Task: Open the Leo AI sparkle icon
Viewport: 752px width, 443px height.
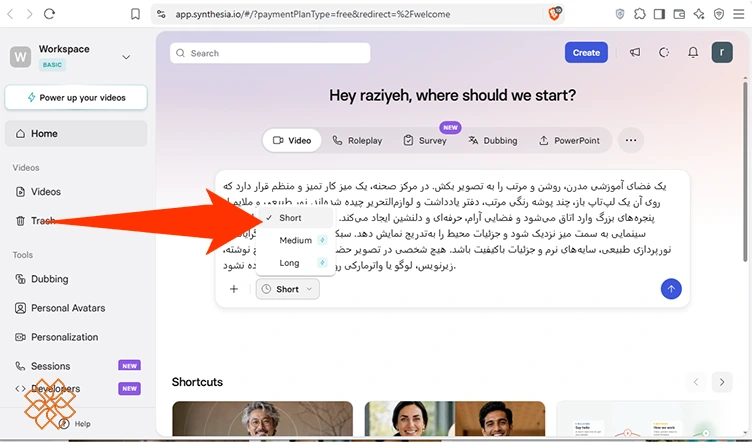Action: tap(699, 14)
